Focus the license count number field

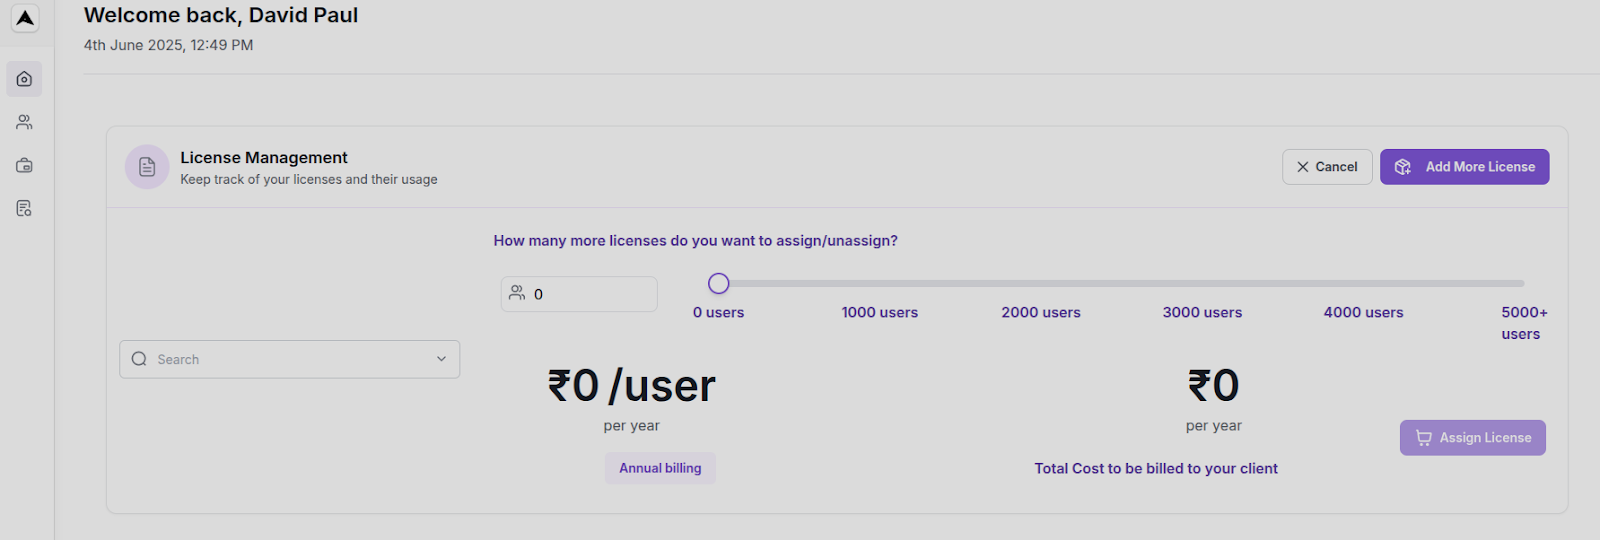point(590,294)
